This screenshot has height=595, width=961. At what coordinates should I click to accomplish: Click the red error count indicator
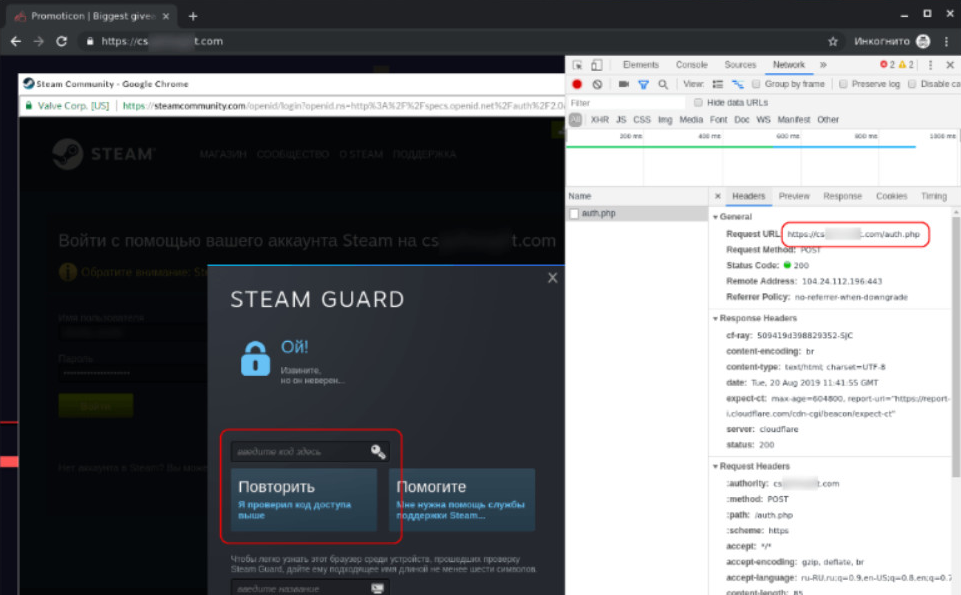887,64
